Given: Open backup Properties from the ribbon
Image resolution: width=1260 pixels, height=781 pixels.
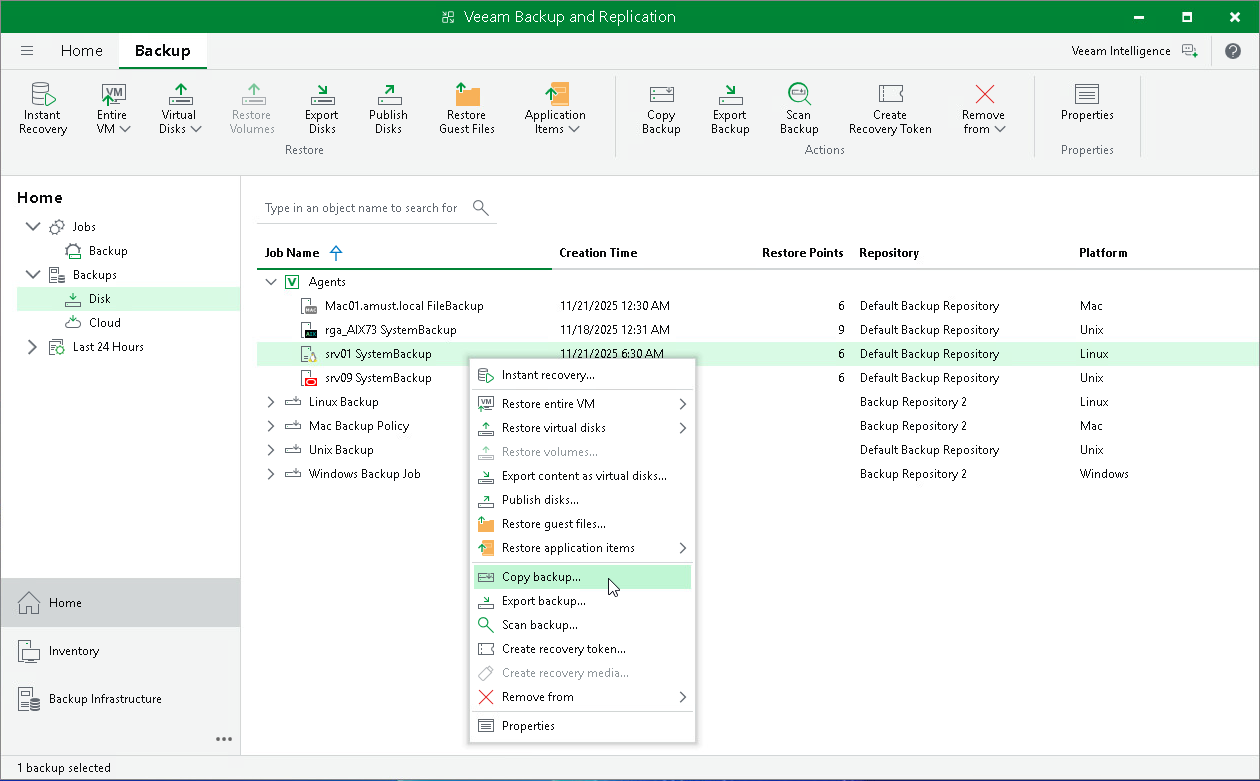Looking at the screenshot, I should (1087, 107).
